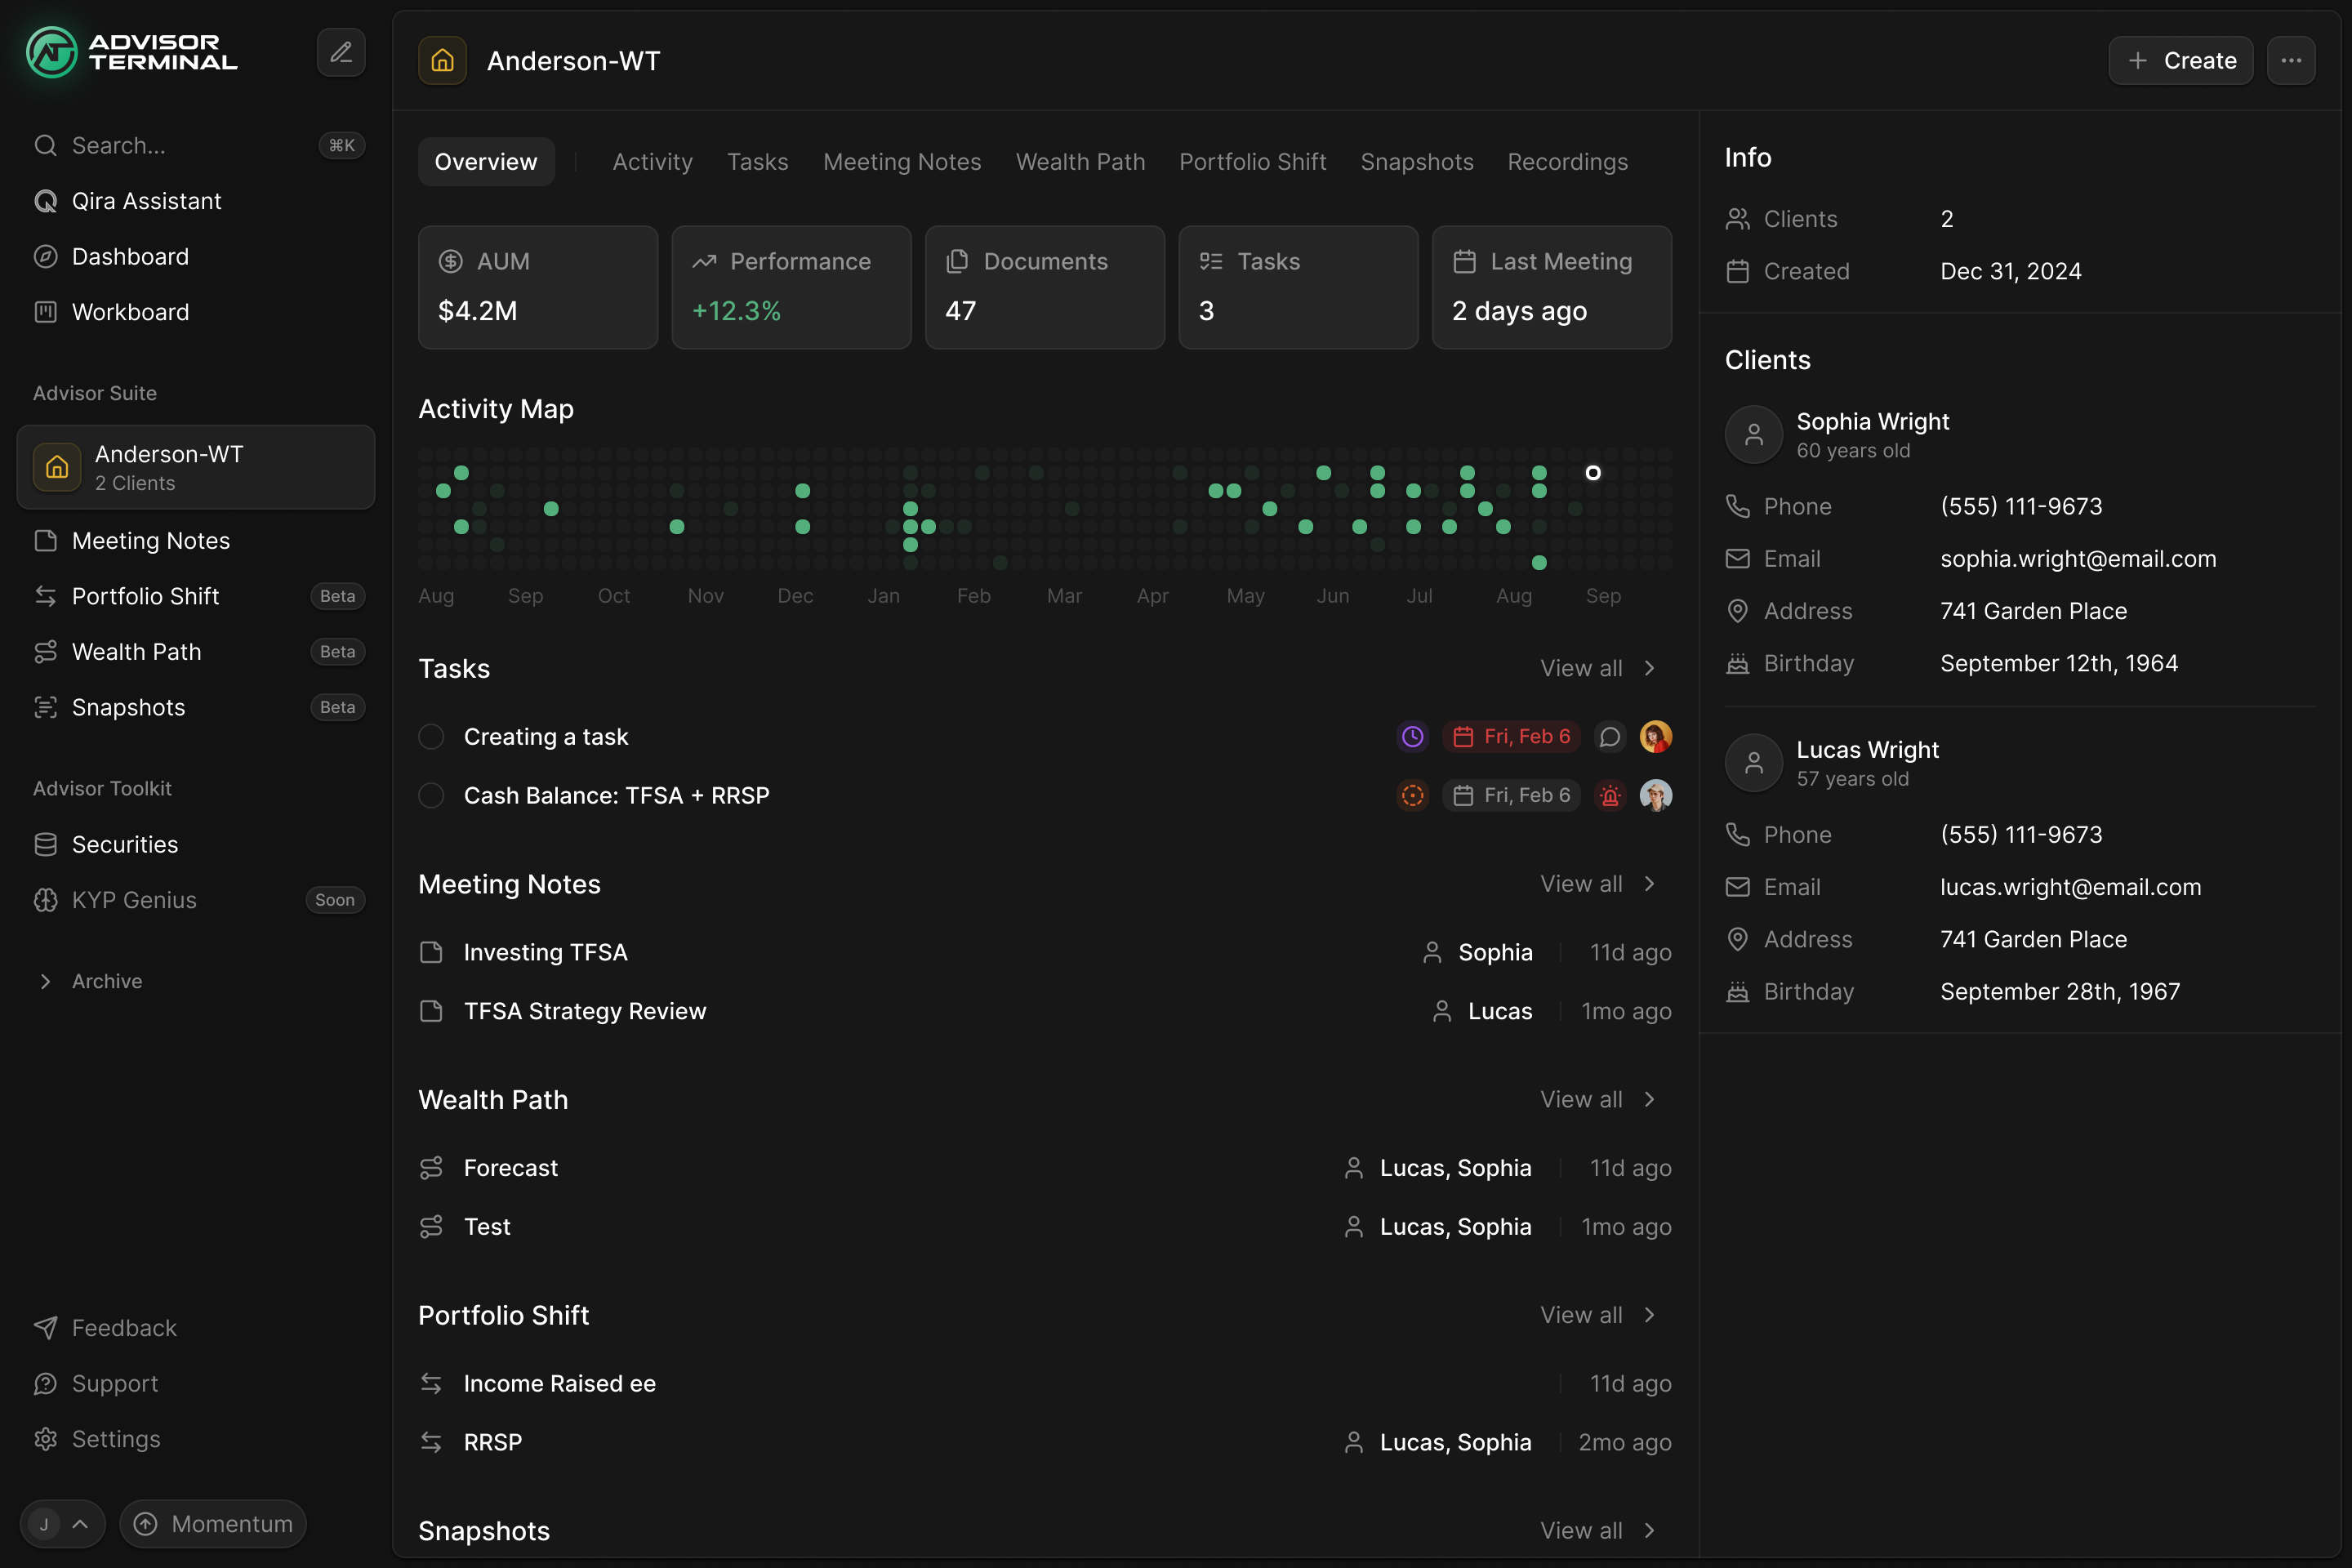Screen dimensions: 2352x1568
Task: Open Workboard in the sidebar
Action: [196, 312]
